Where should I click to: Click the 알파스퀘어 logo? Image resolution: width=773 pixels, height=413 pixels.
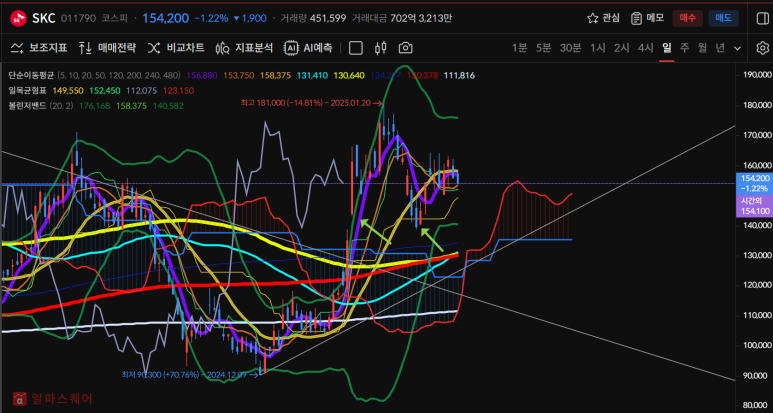pyautogui.click(x=53, y=398)
